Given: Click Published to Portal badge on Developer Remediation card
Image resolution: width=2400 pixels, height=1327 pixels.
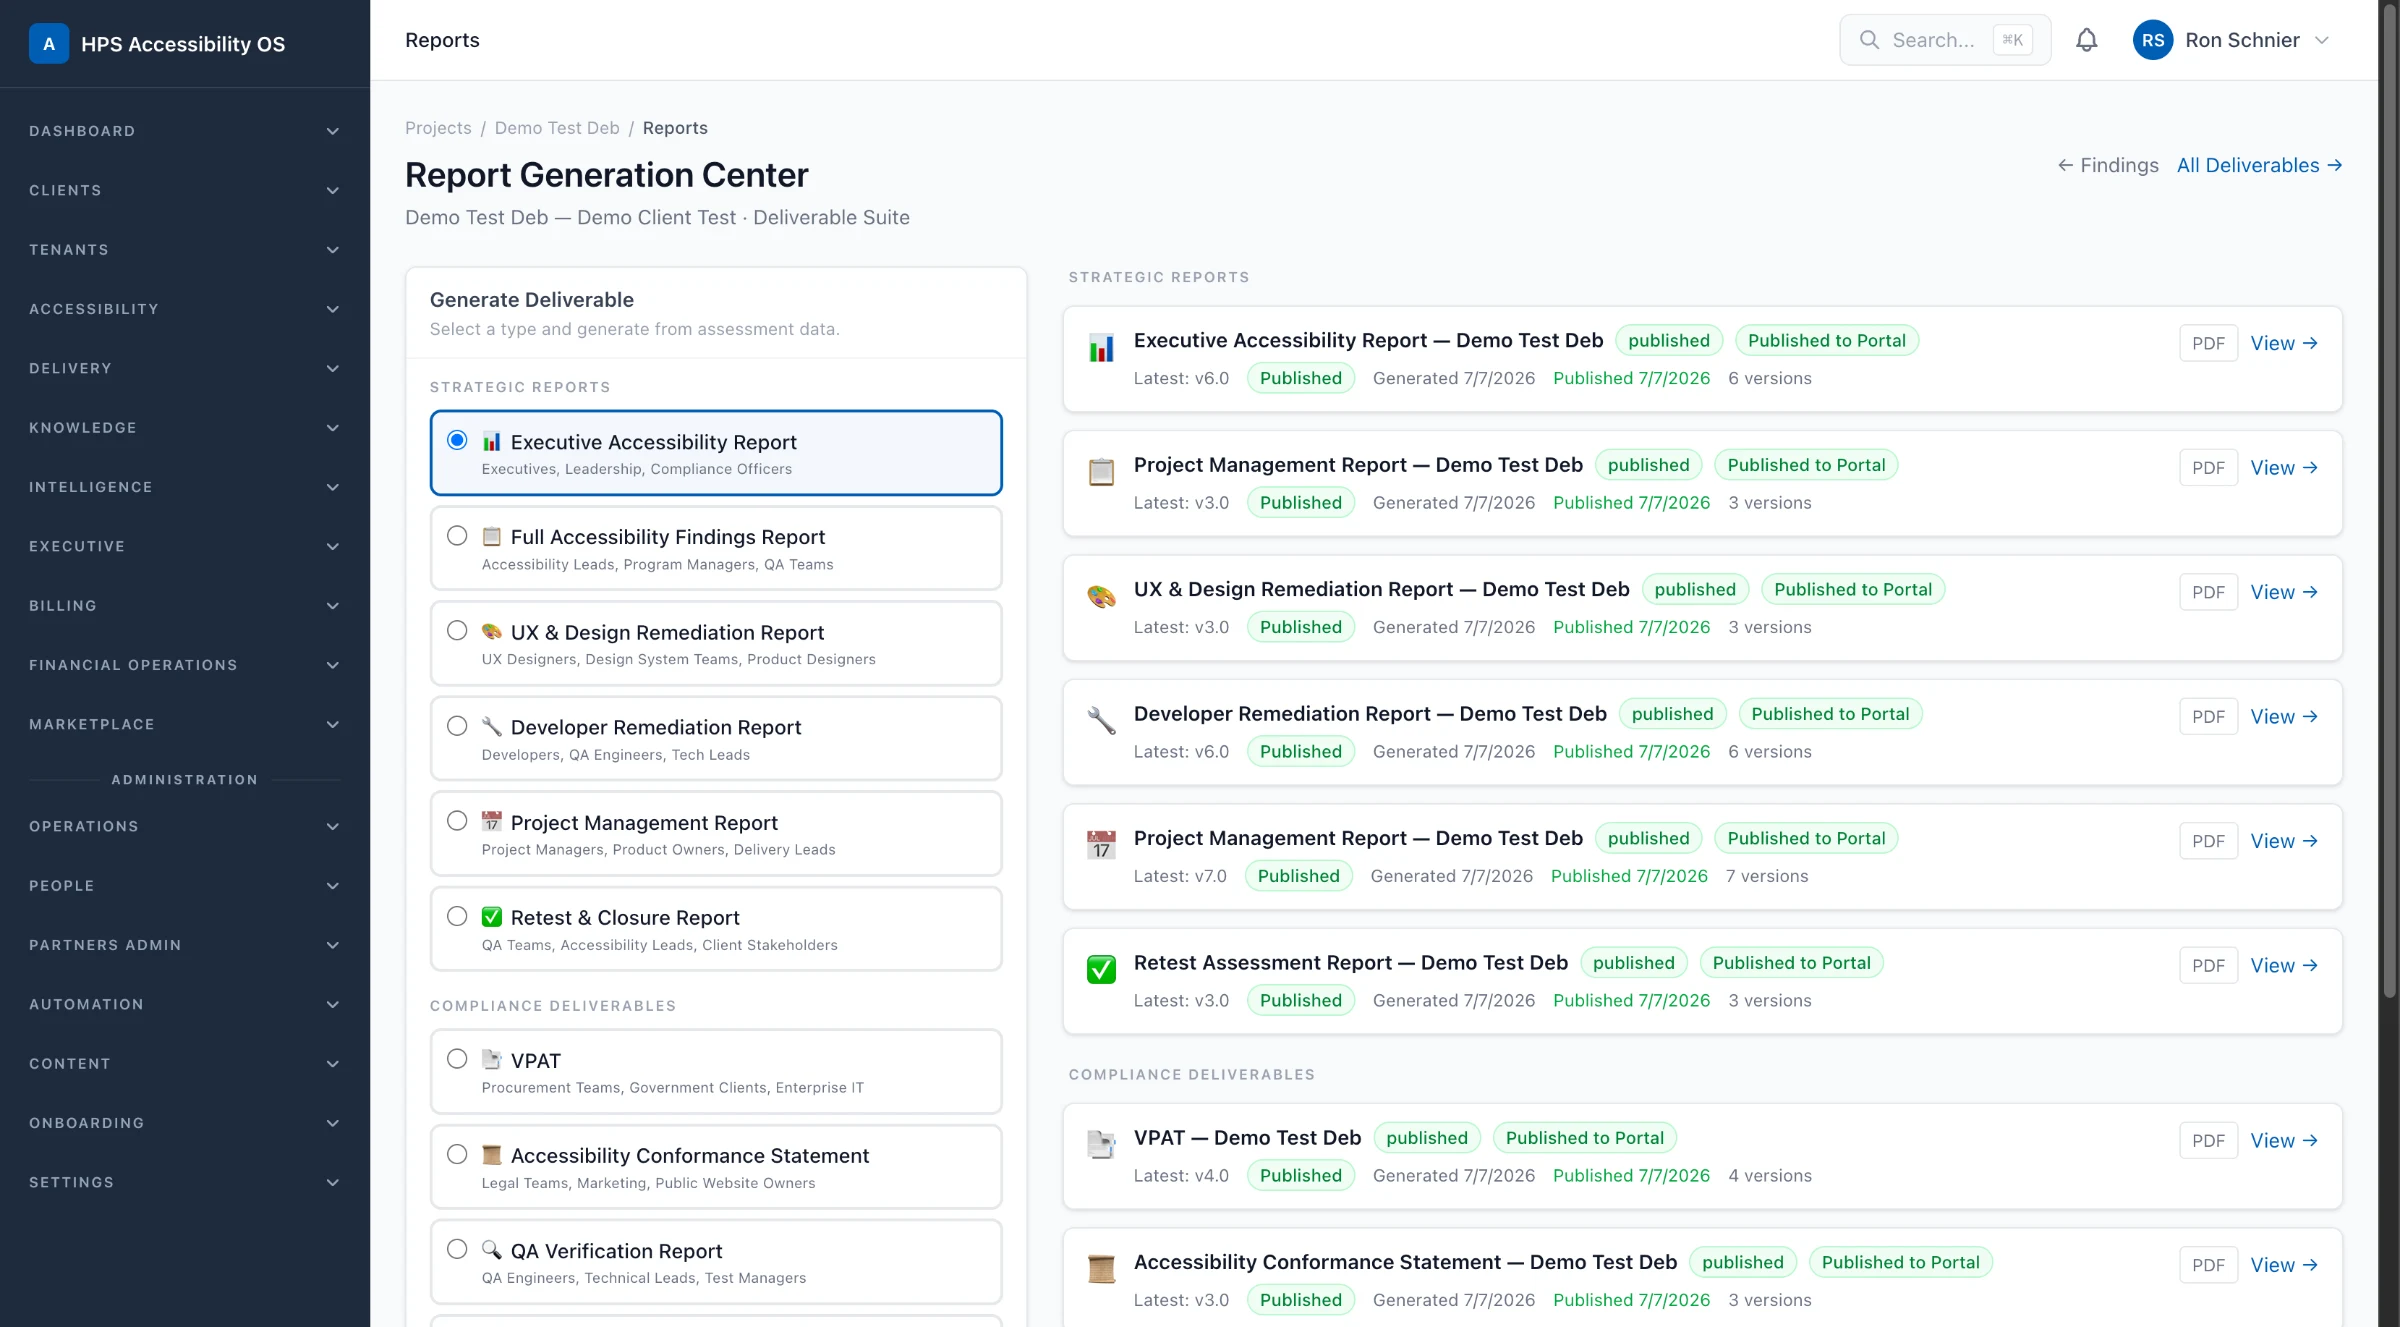Looking at the screenshot, I should coord(1830,714).
